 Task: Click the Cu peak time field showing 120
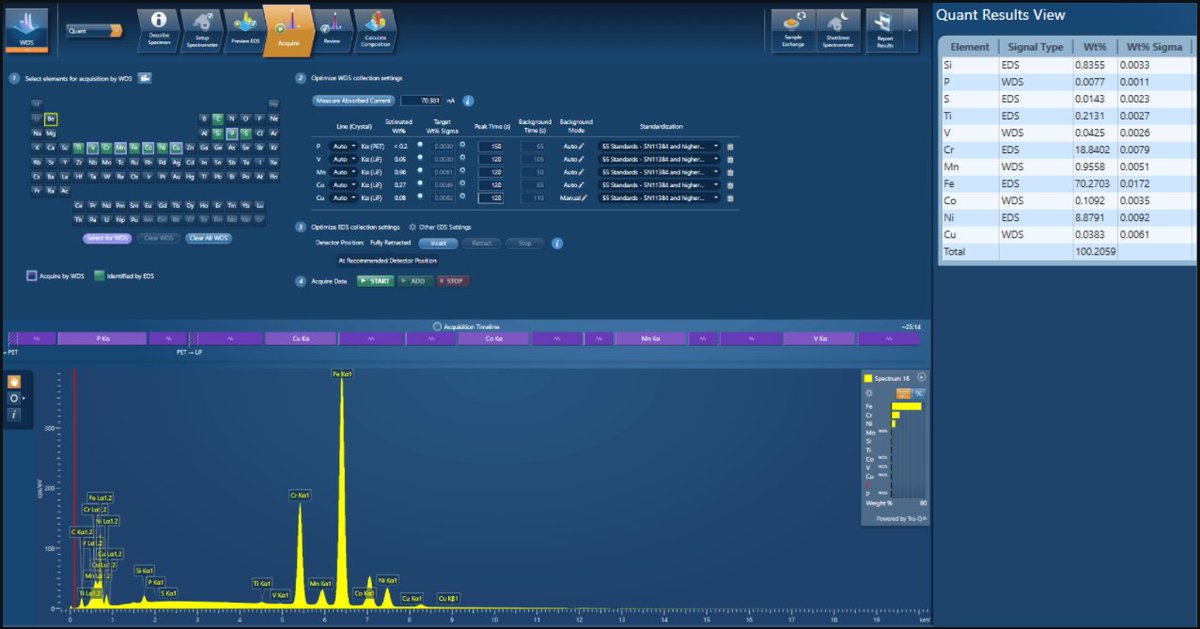click(x=490, y=198)
